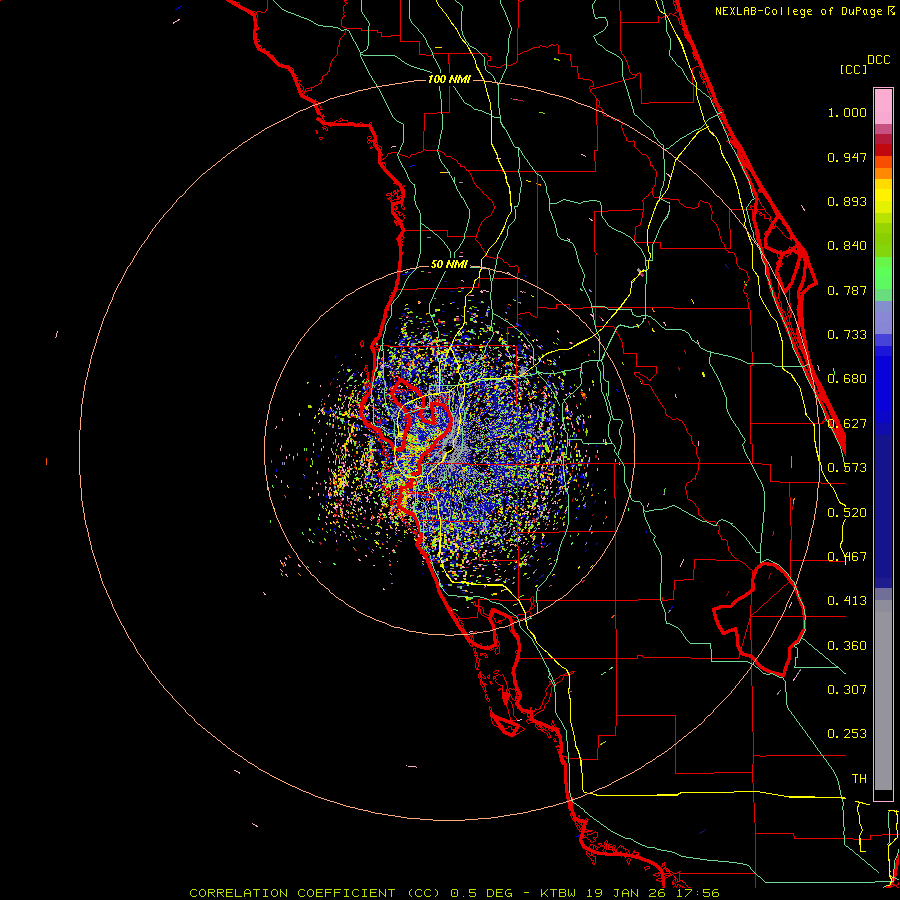The width and height of the screenshot is (900, 900).
Task: Click the 0.840 scale value
Action: coord(847,246)
